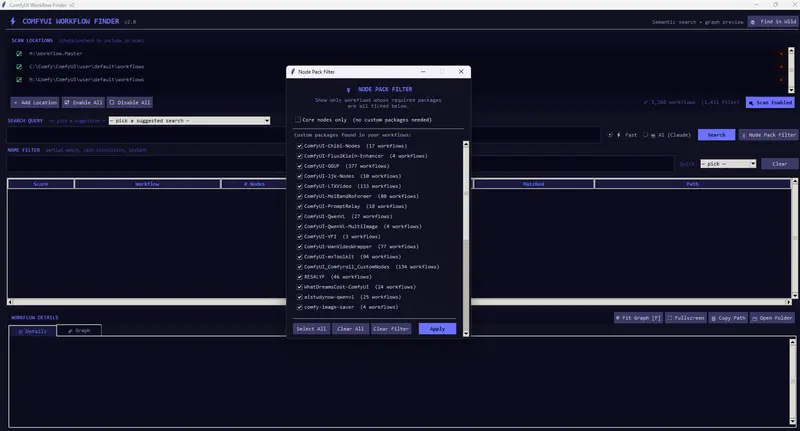
Task: Uncheck RES4LYF package
Action: point(299,277)
